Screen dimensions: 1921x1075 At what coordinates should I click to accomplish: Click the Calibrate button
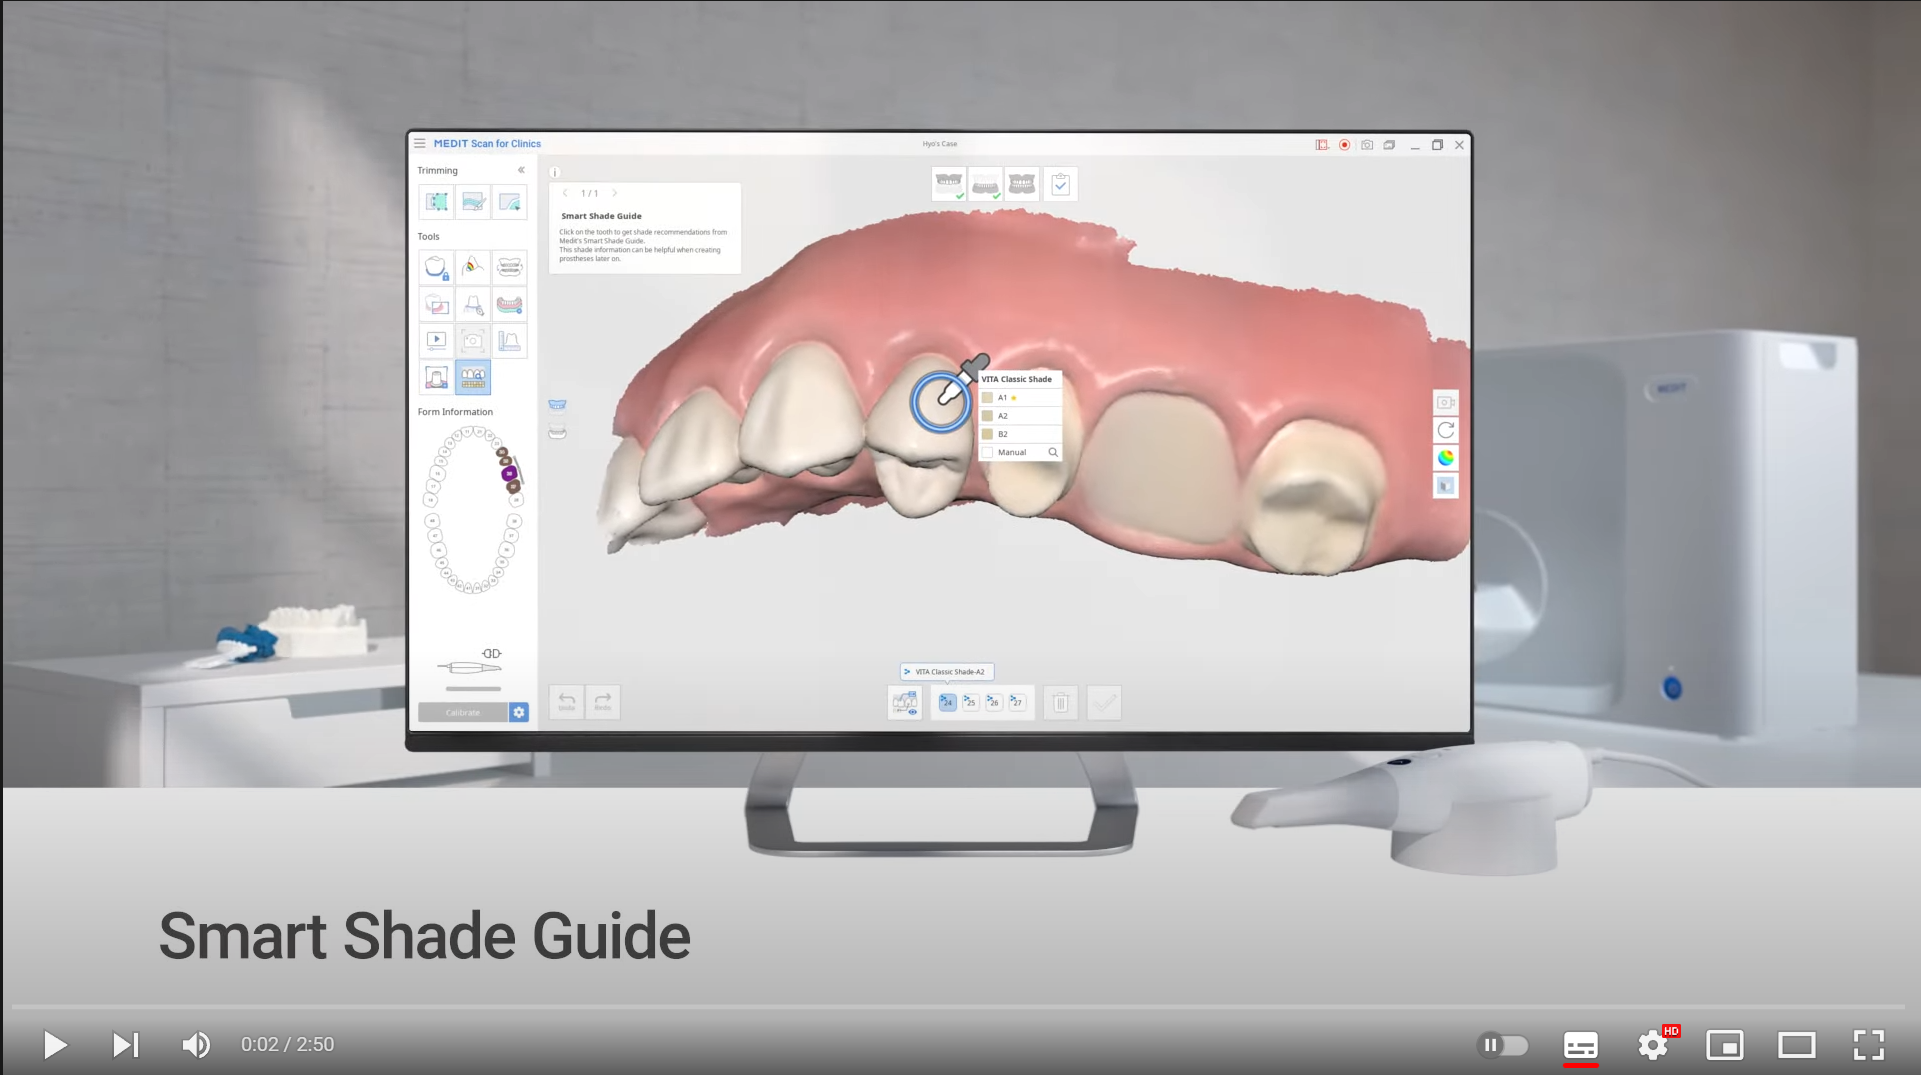point(463,712)
